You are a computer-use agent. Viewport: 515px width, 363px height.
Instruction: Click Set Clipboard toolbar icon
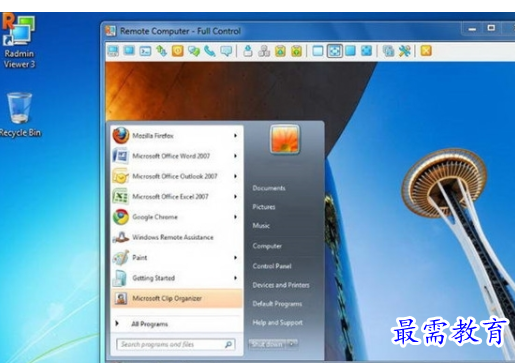coord(280,51)
